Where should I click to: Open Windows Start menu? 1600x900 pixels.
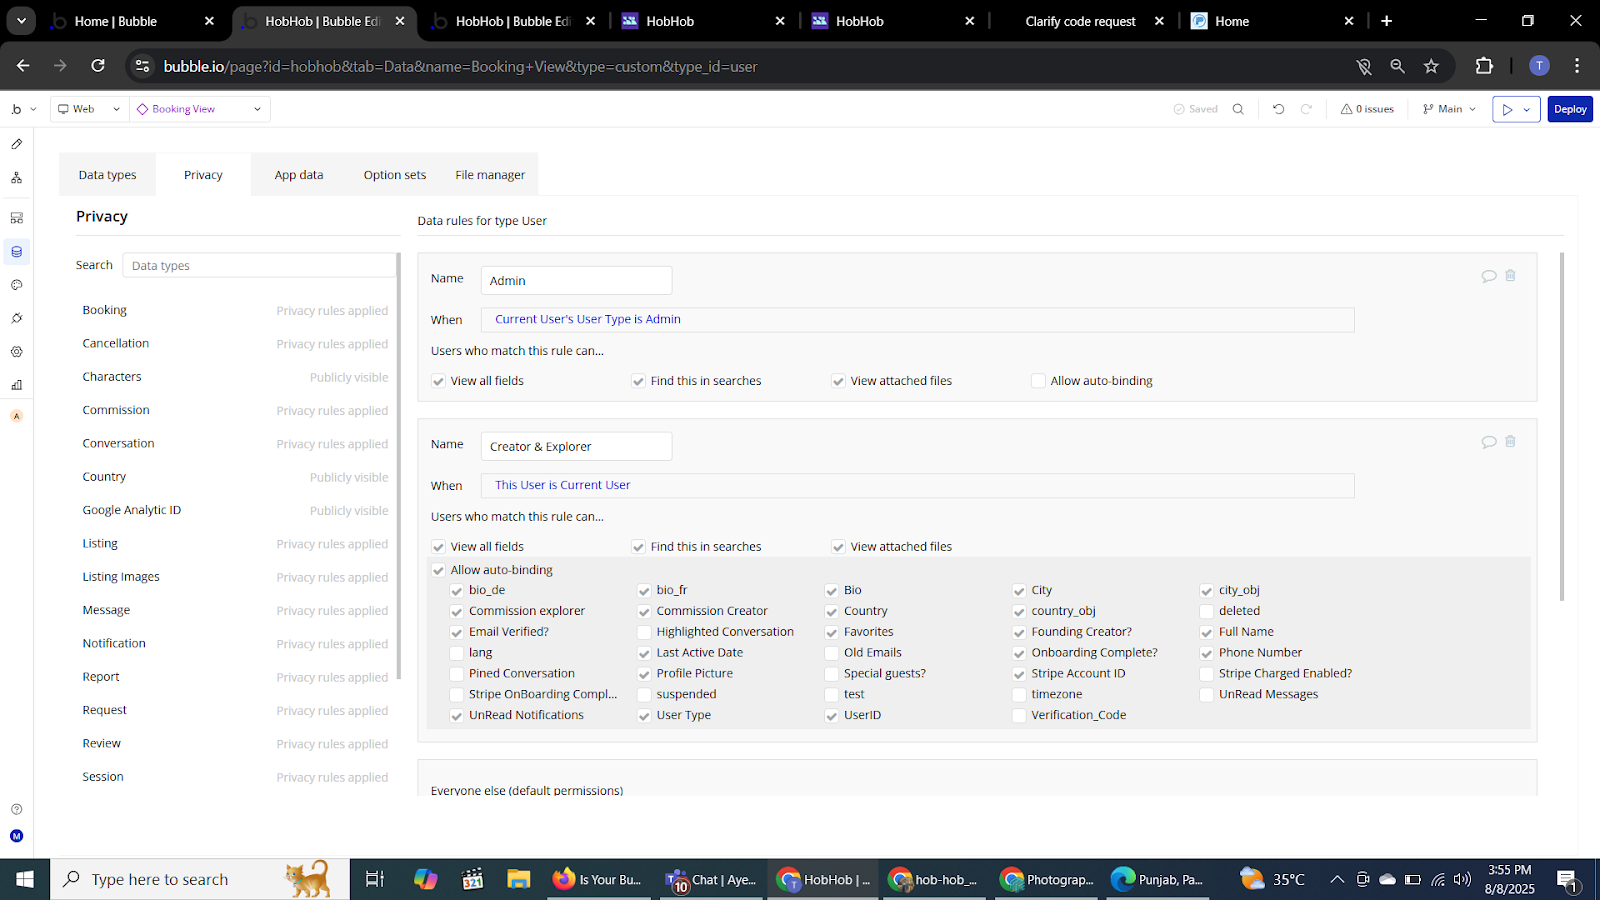(25, 879)
